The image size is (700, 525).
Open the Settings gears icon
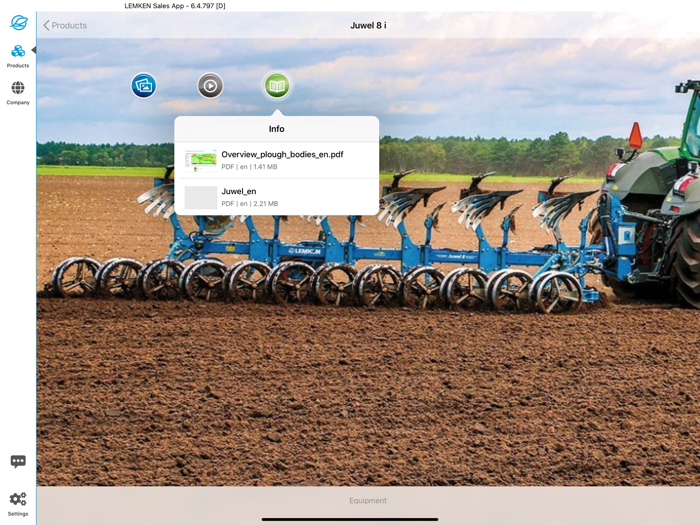[18, 504]
